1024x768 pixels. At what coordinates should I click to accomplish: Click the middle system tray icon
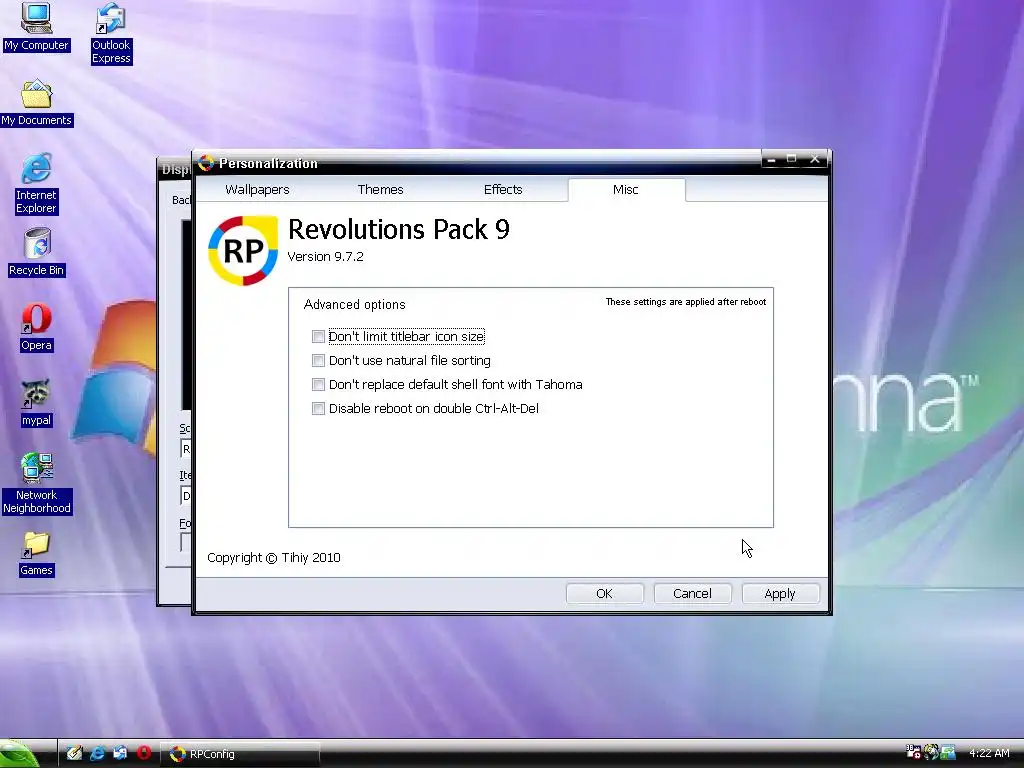pyautogui.click(x=931, y=752)
